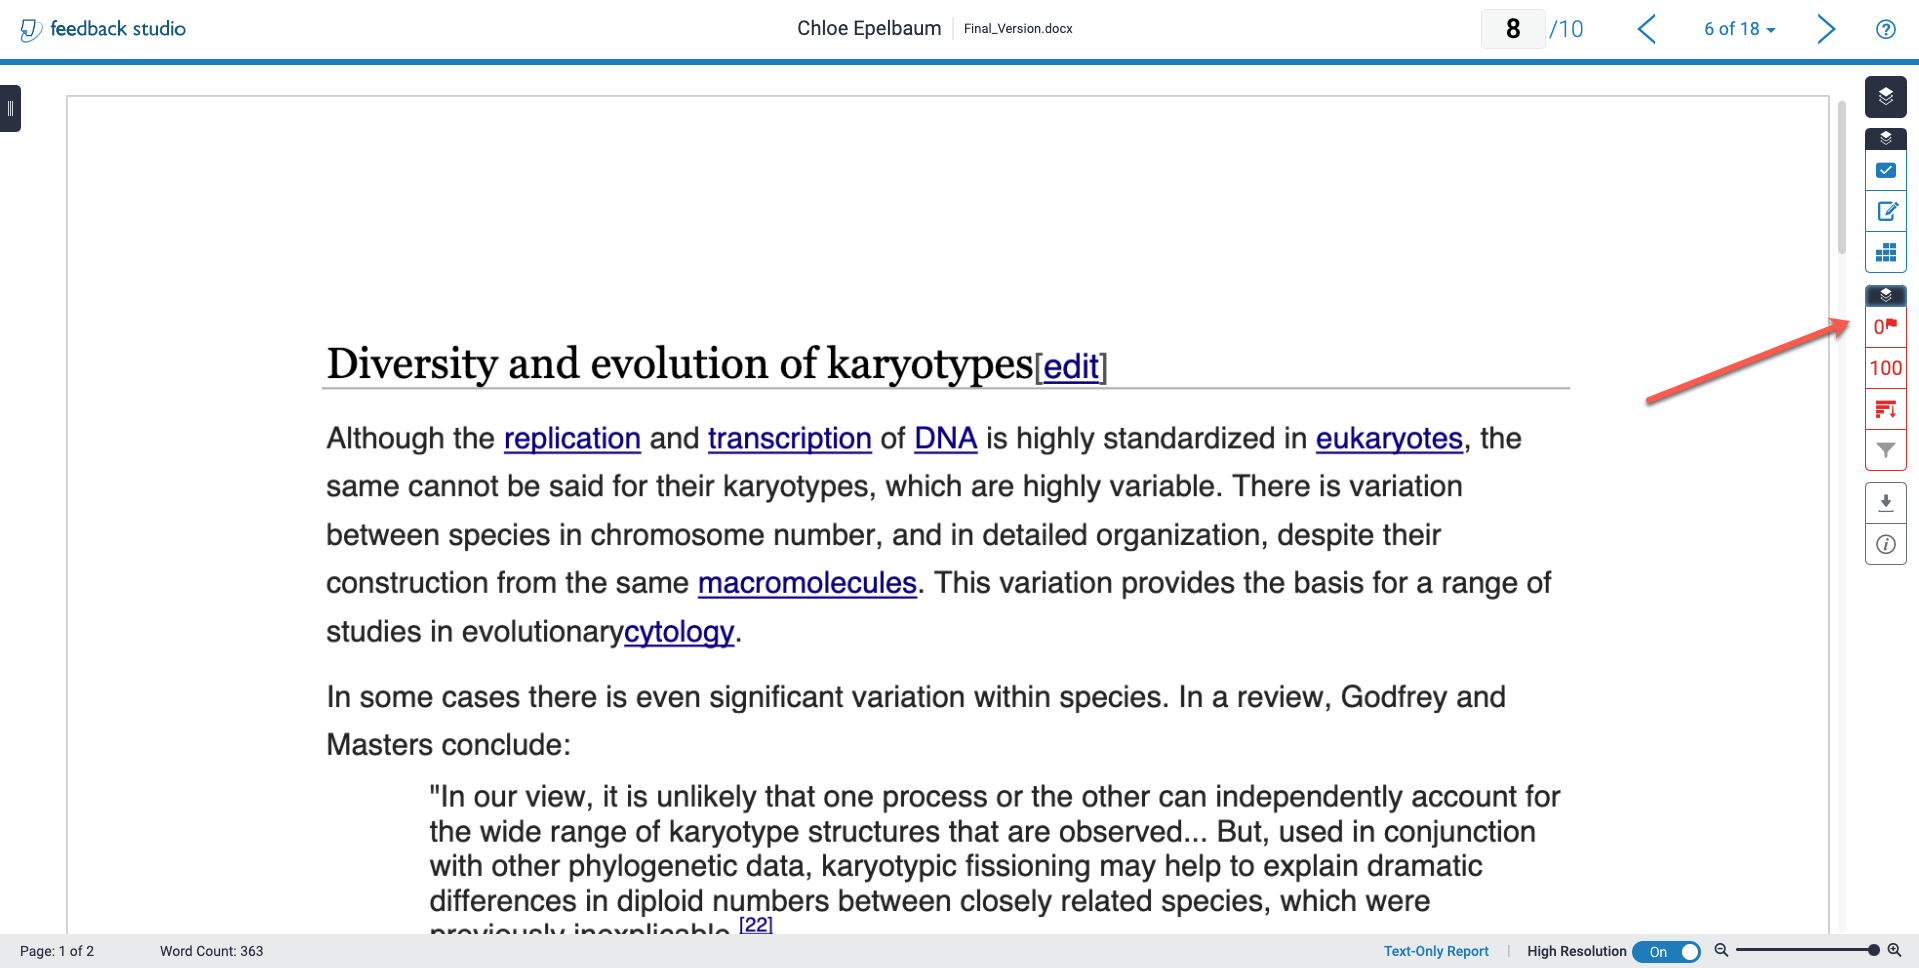Open submission info icon
The height and width of the screenshot is (968, 1919).
coord(1885,545)
